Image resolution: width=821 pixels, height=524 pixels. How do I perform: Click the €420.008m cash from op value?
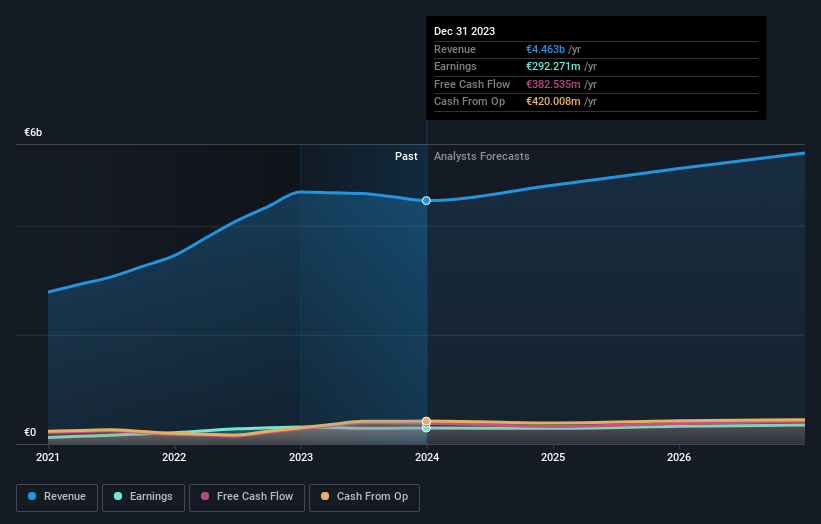coord(553,102)
